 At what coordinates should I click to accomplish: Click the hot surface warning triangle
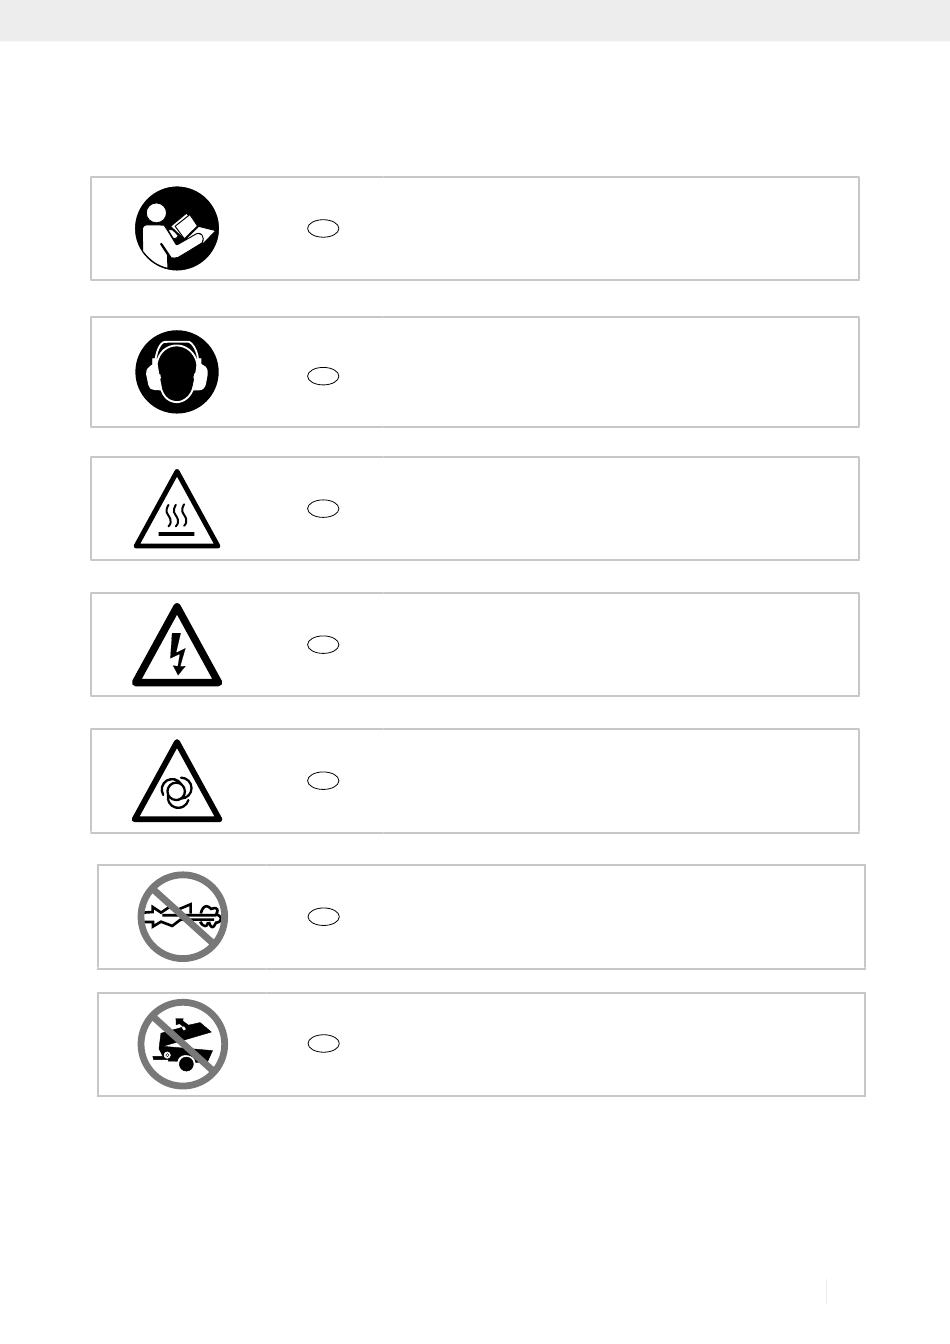pyautogui.click(x=177, y=509)
